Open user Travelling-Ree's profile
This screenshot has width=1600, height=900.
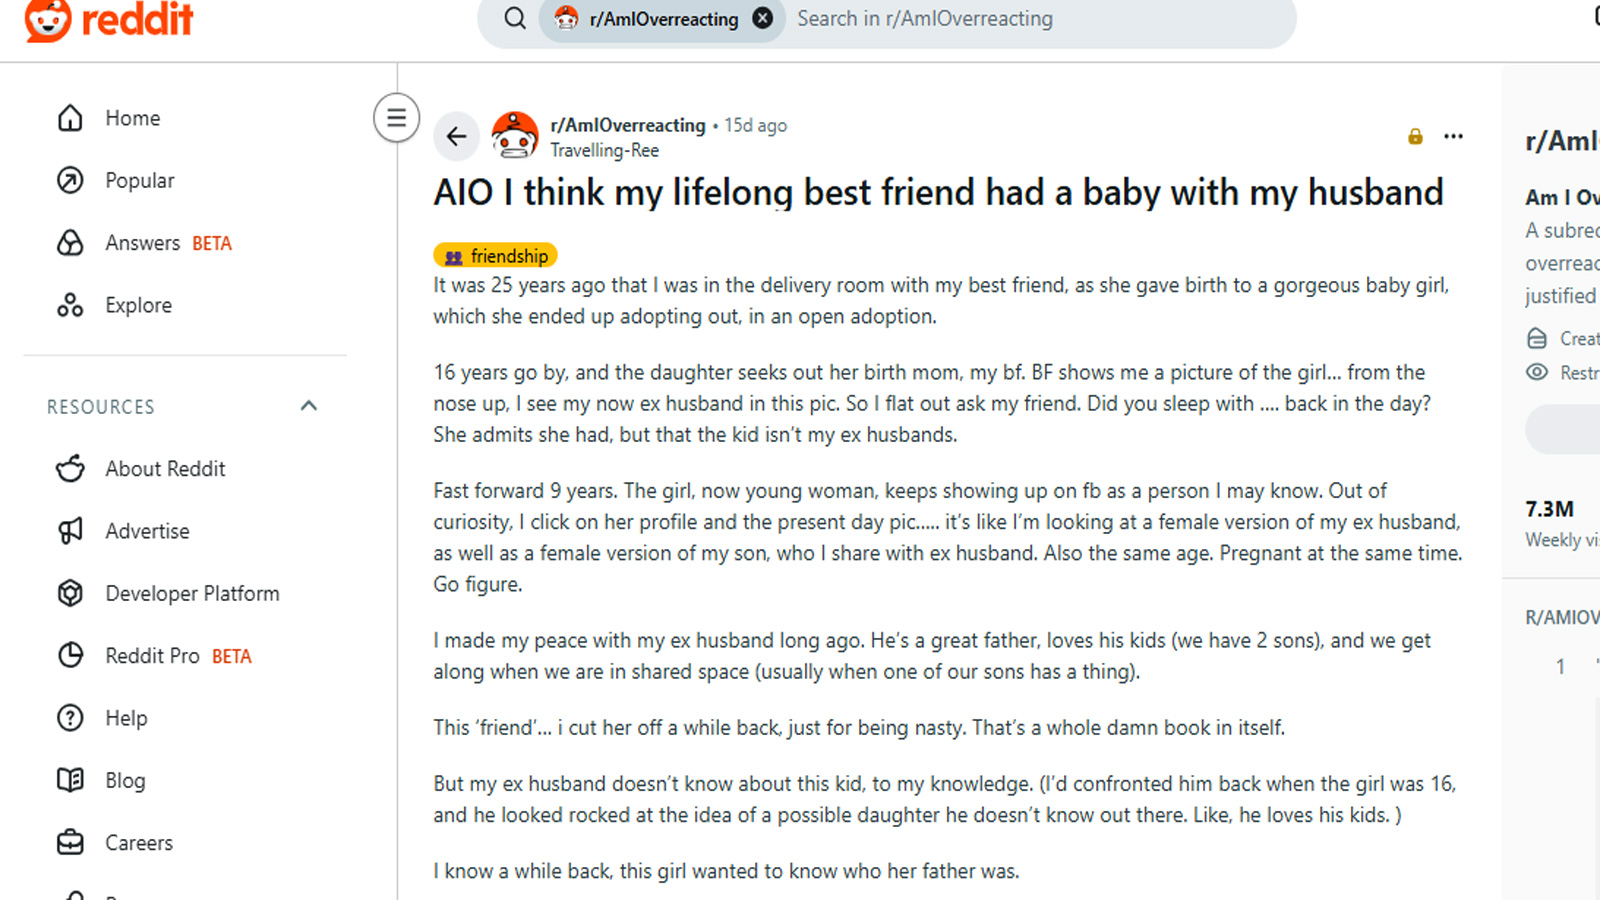tap(604, 150)
